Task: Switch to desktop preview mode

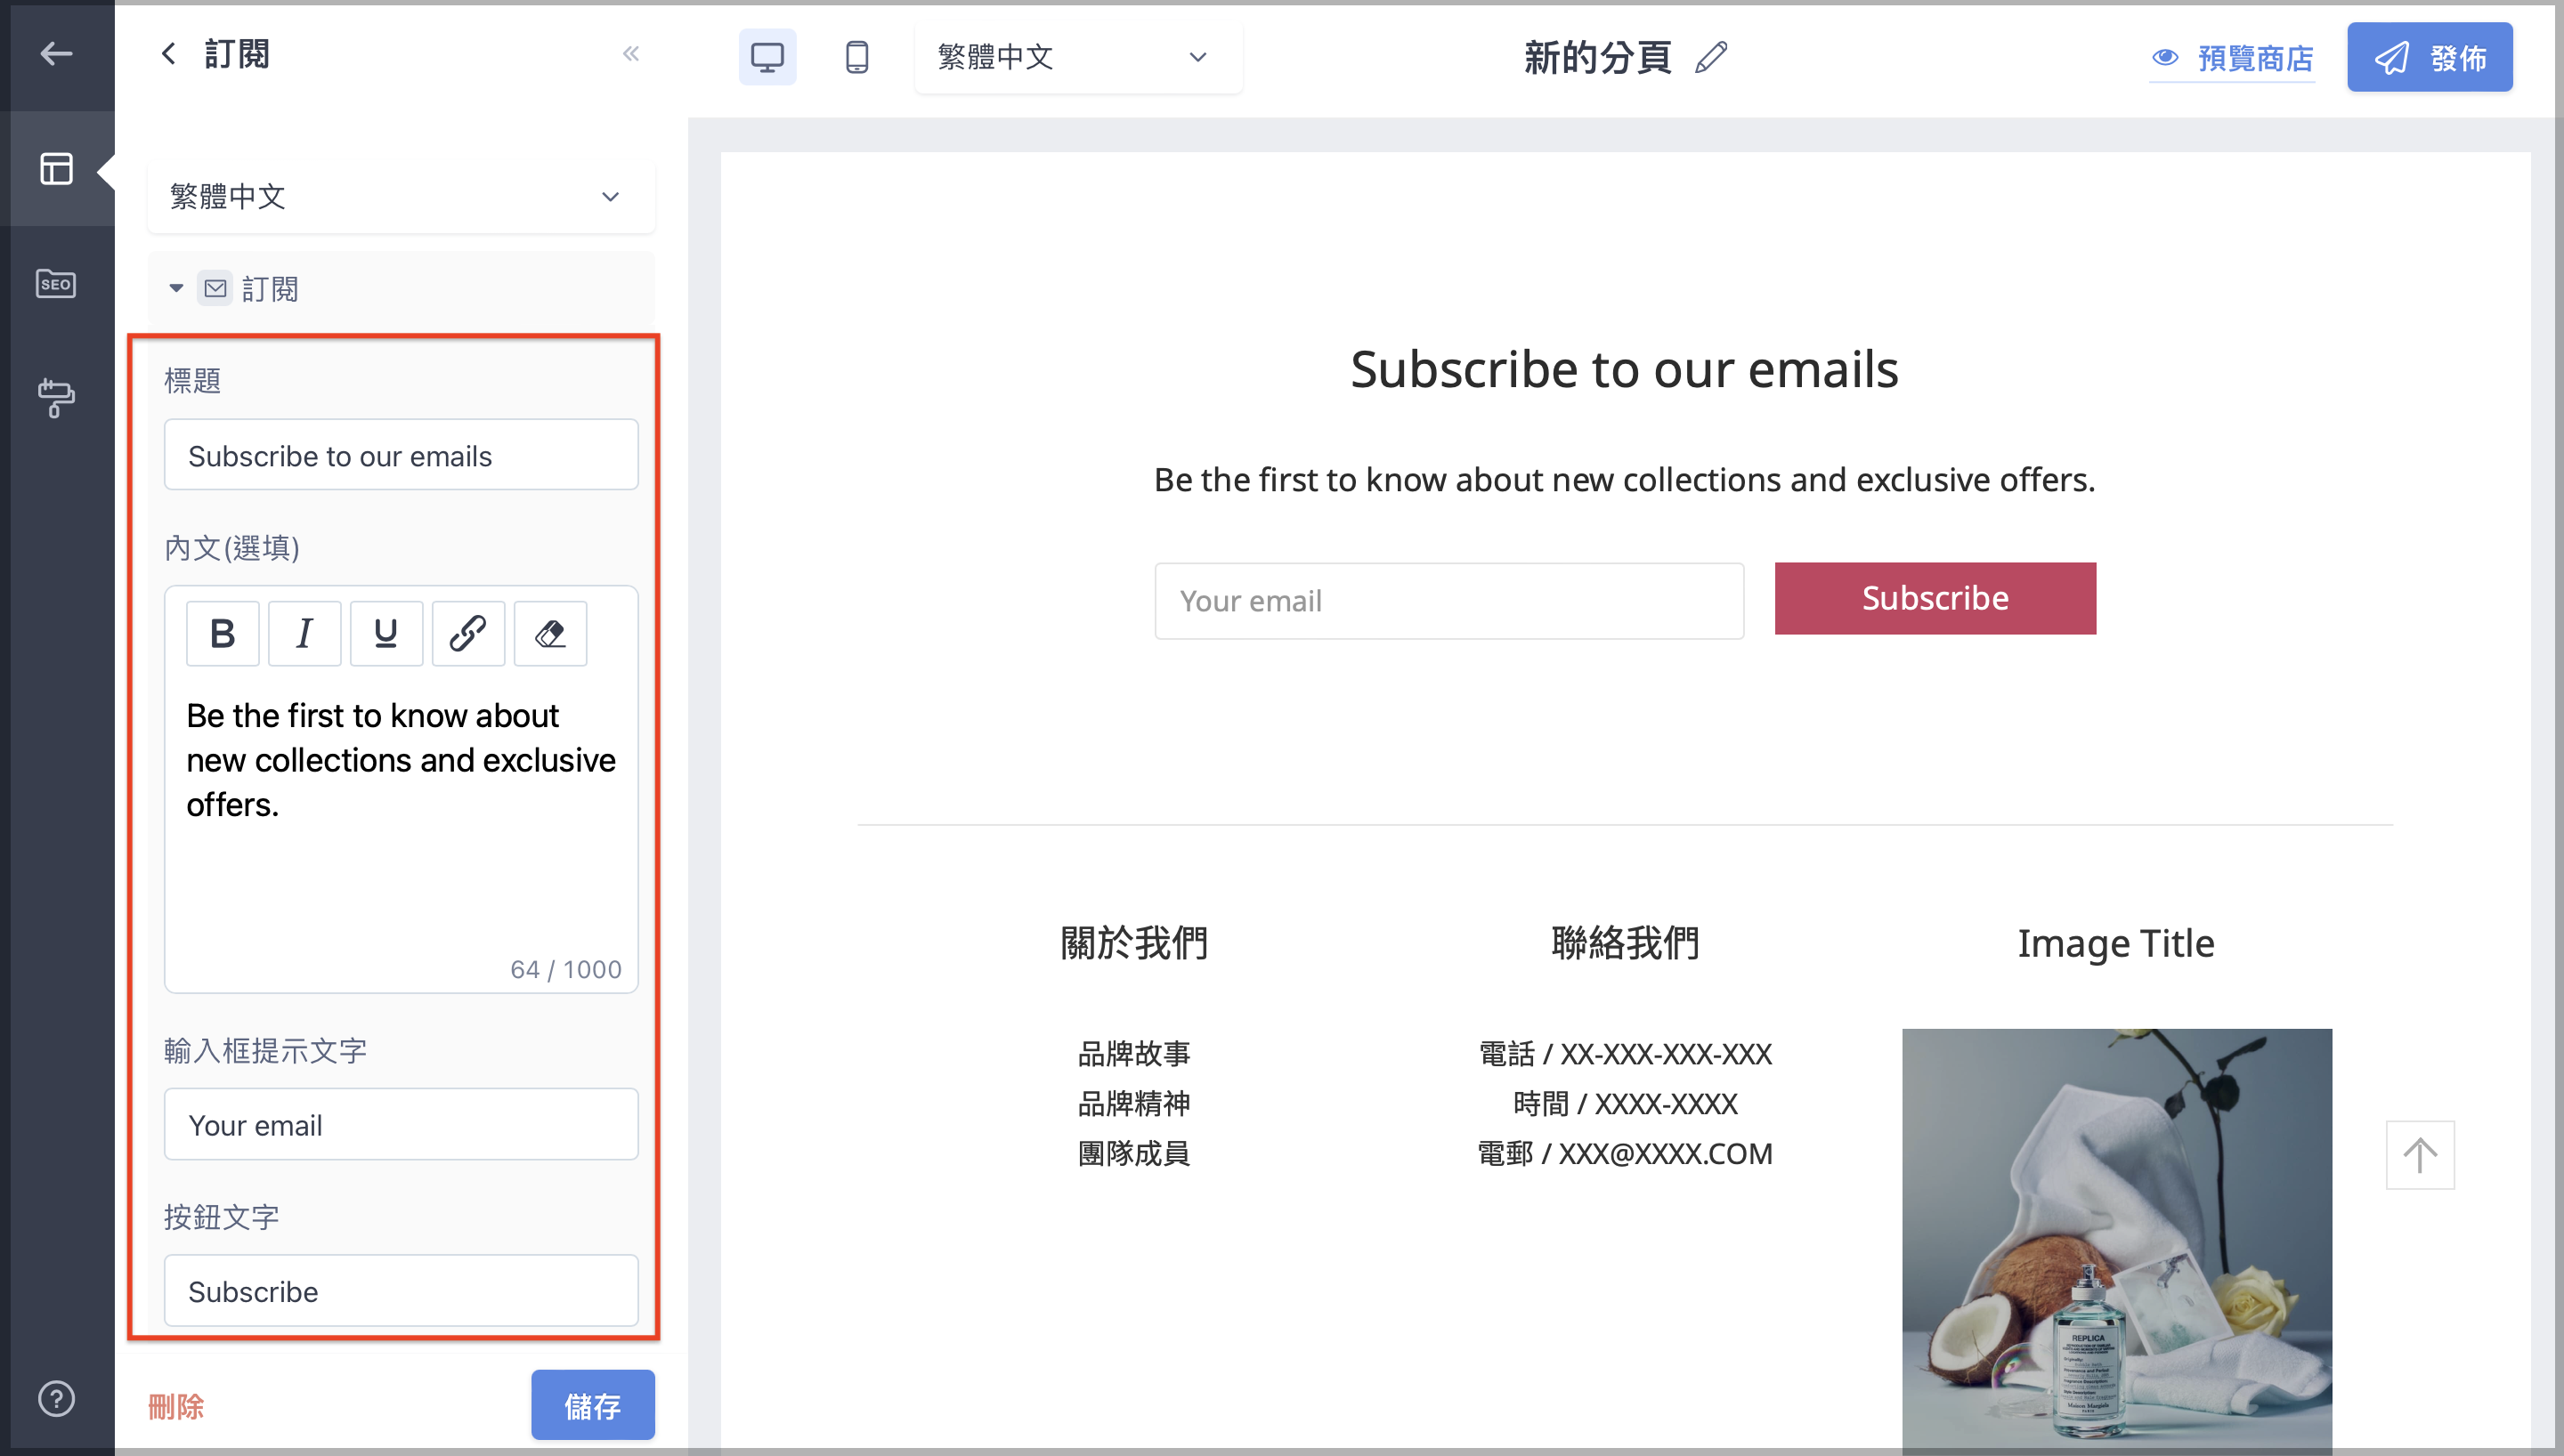Action: [x=767, y=57]
